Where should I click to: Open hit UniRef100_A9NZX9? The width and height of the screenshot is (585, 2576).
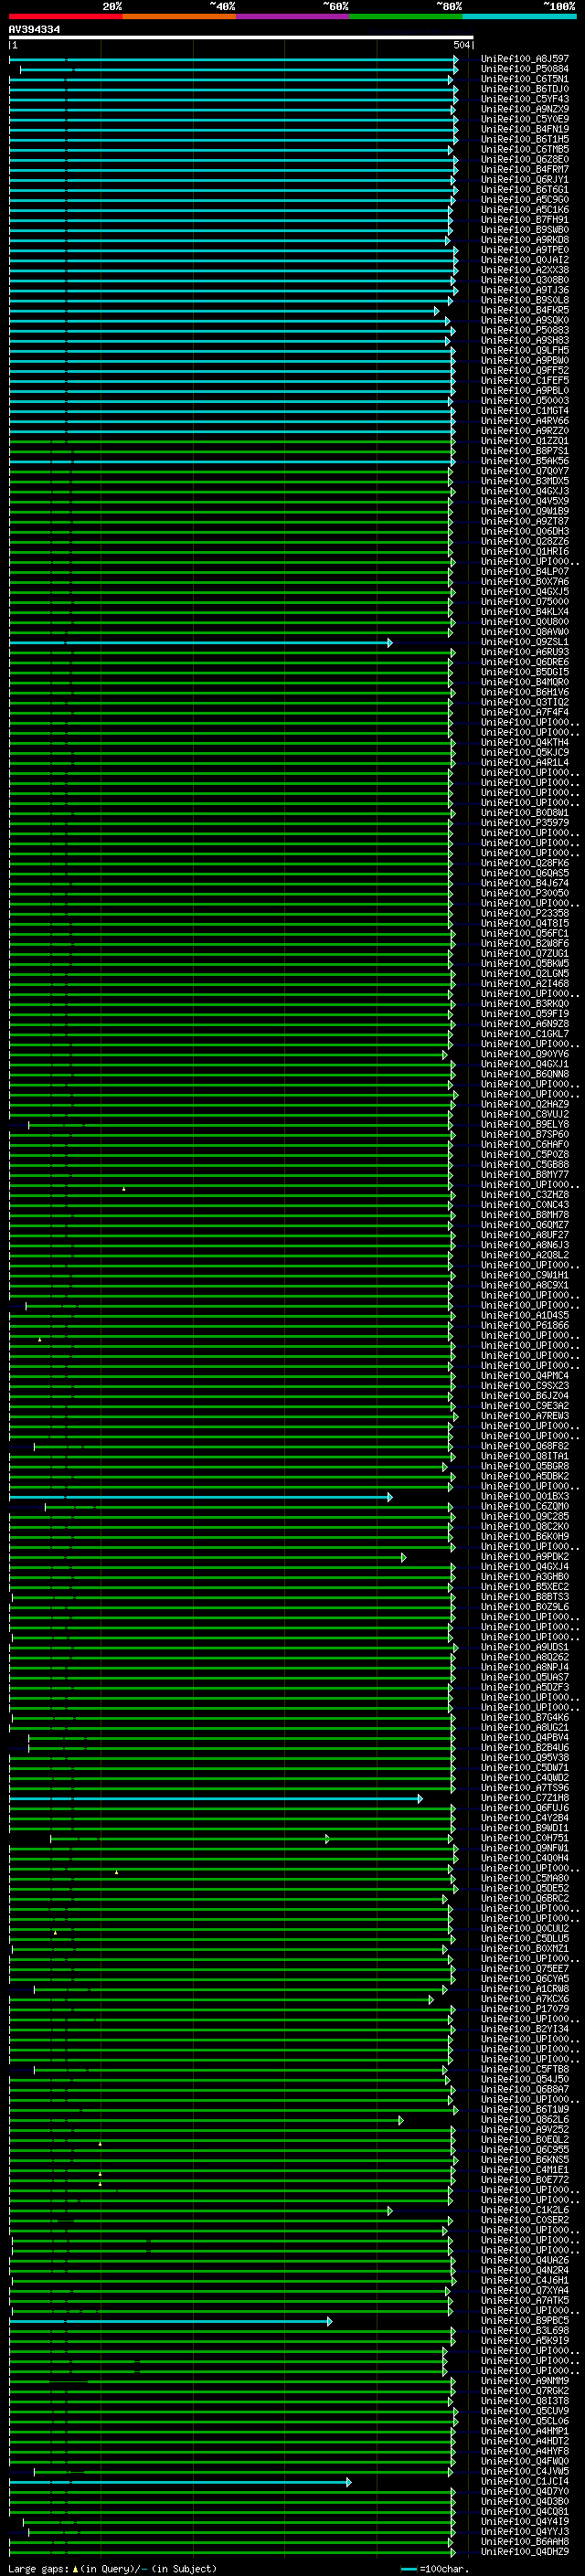click(525, 109)
